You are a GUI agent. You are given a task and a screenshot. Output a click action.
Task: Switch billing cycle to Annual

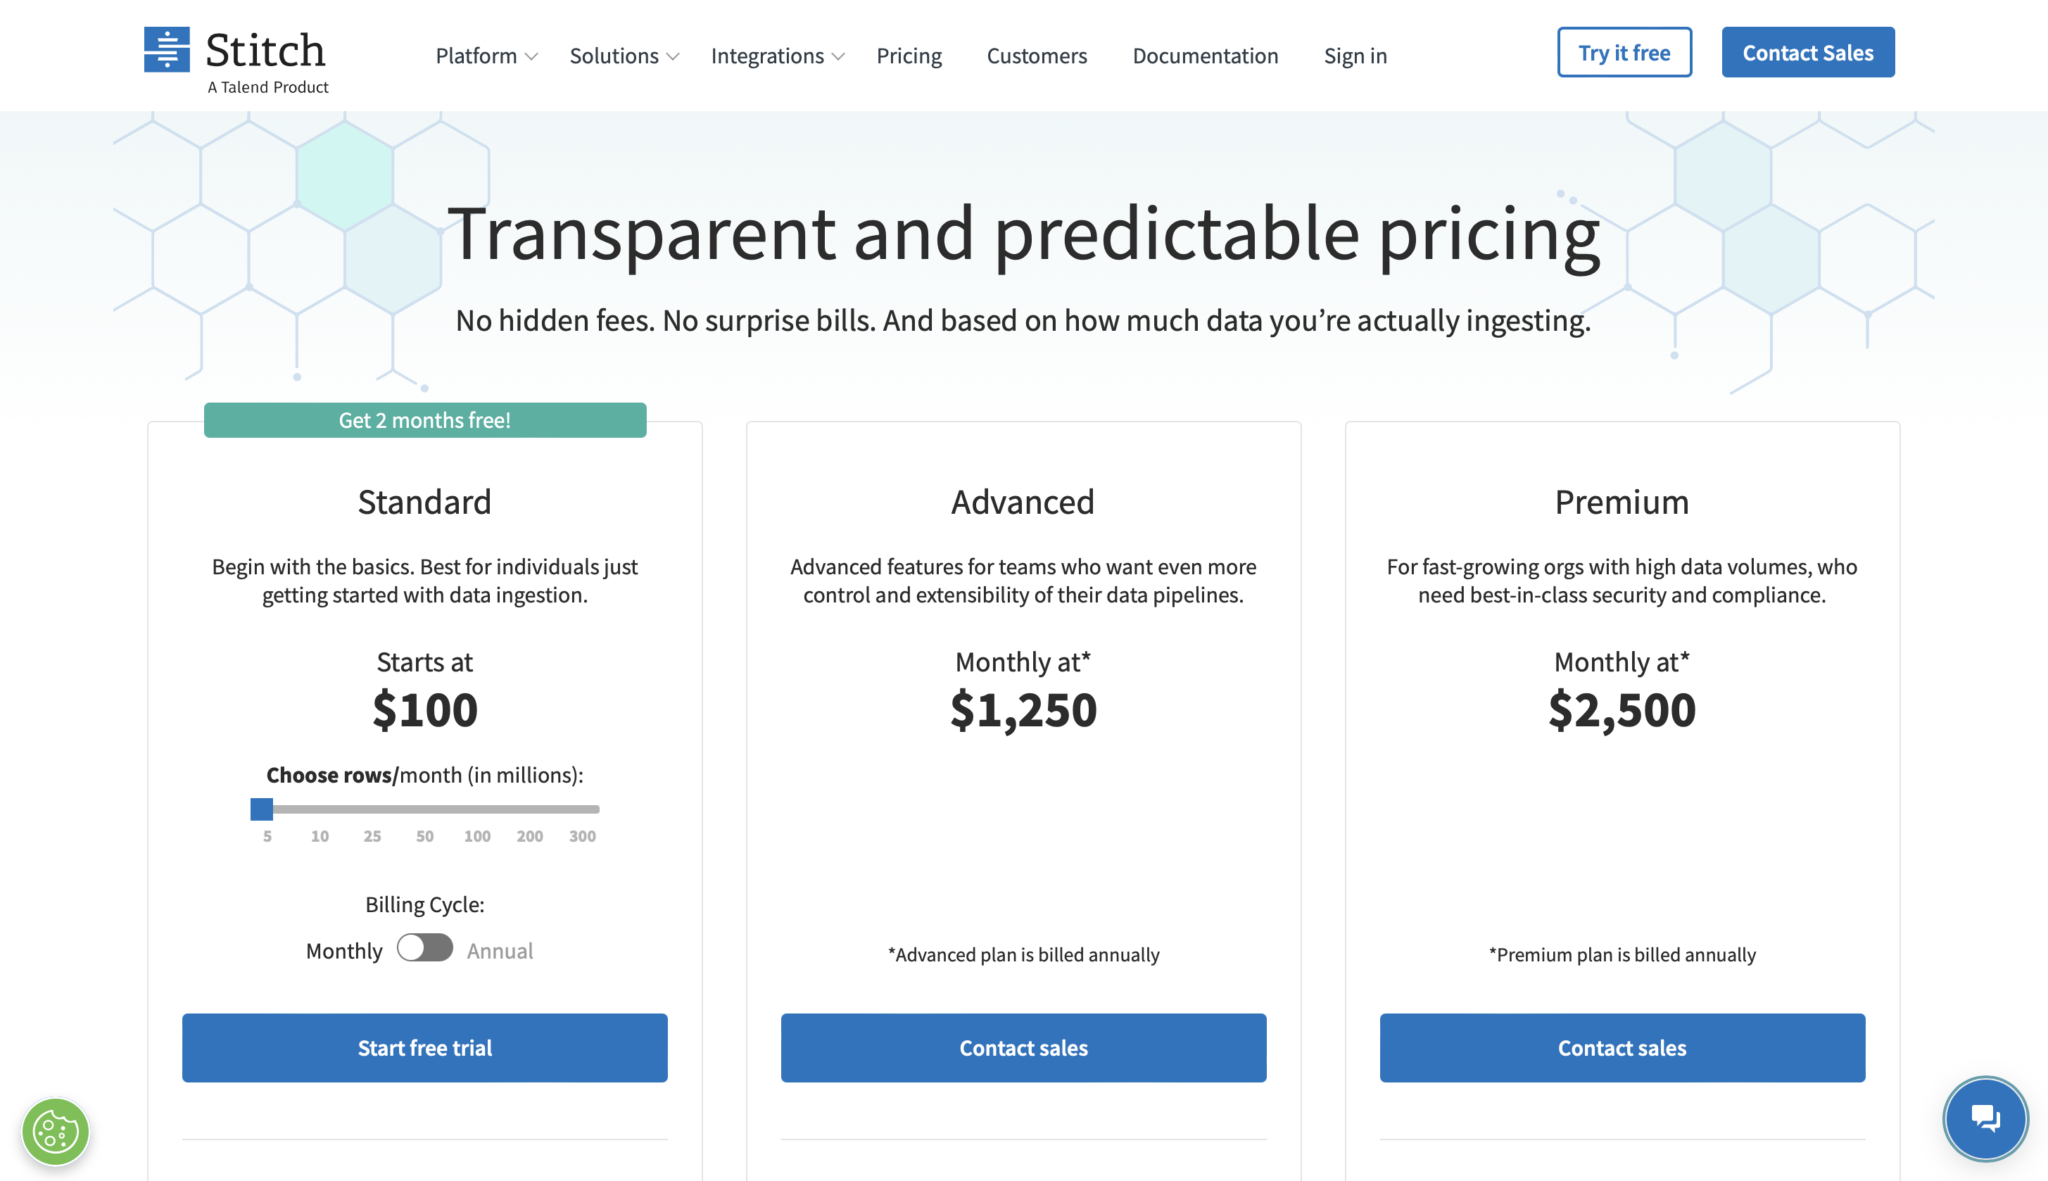(425, 950)
